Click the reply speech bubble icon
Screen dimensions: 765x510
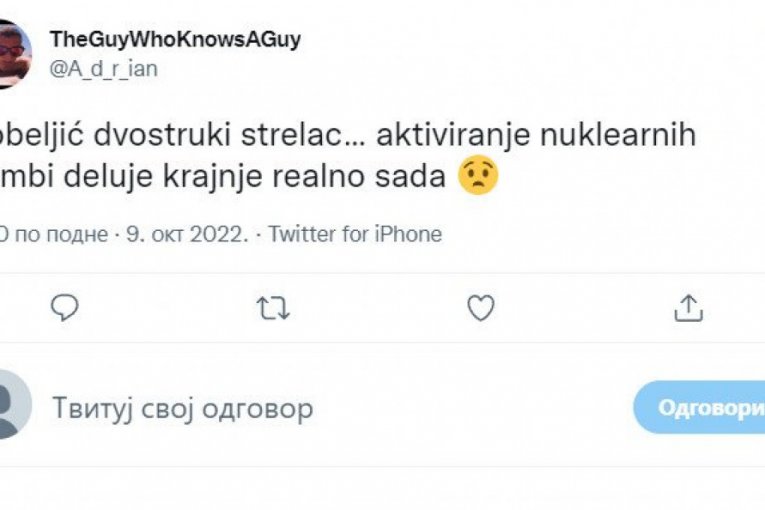tap(64, 309)
